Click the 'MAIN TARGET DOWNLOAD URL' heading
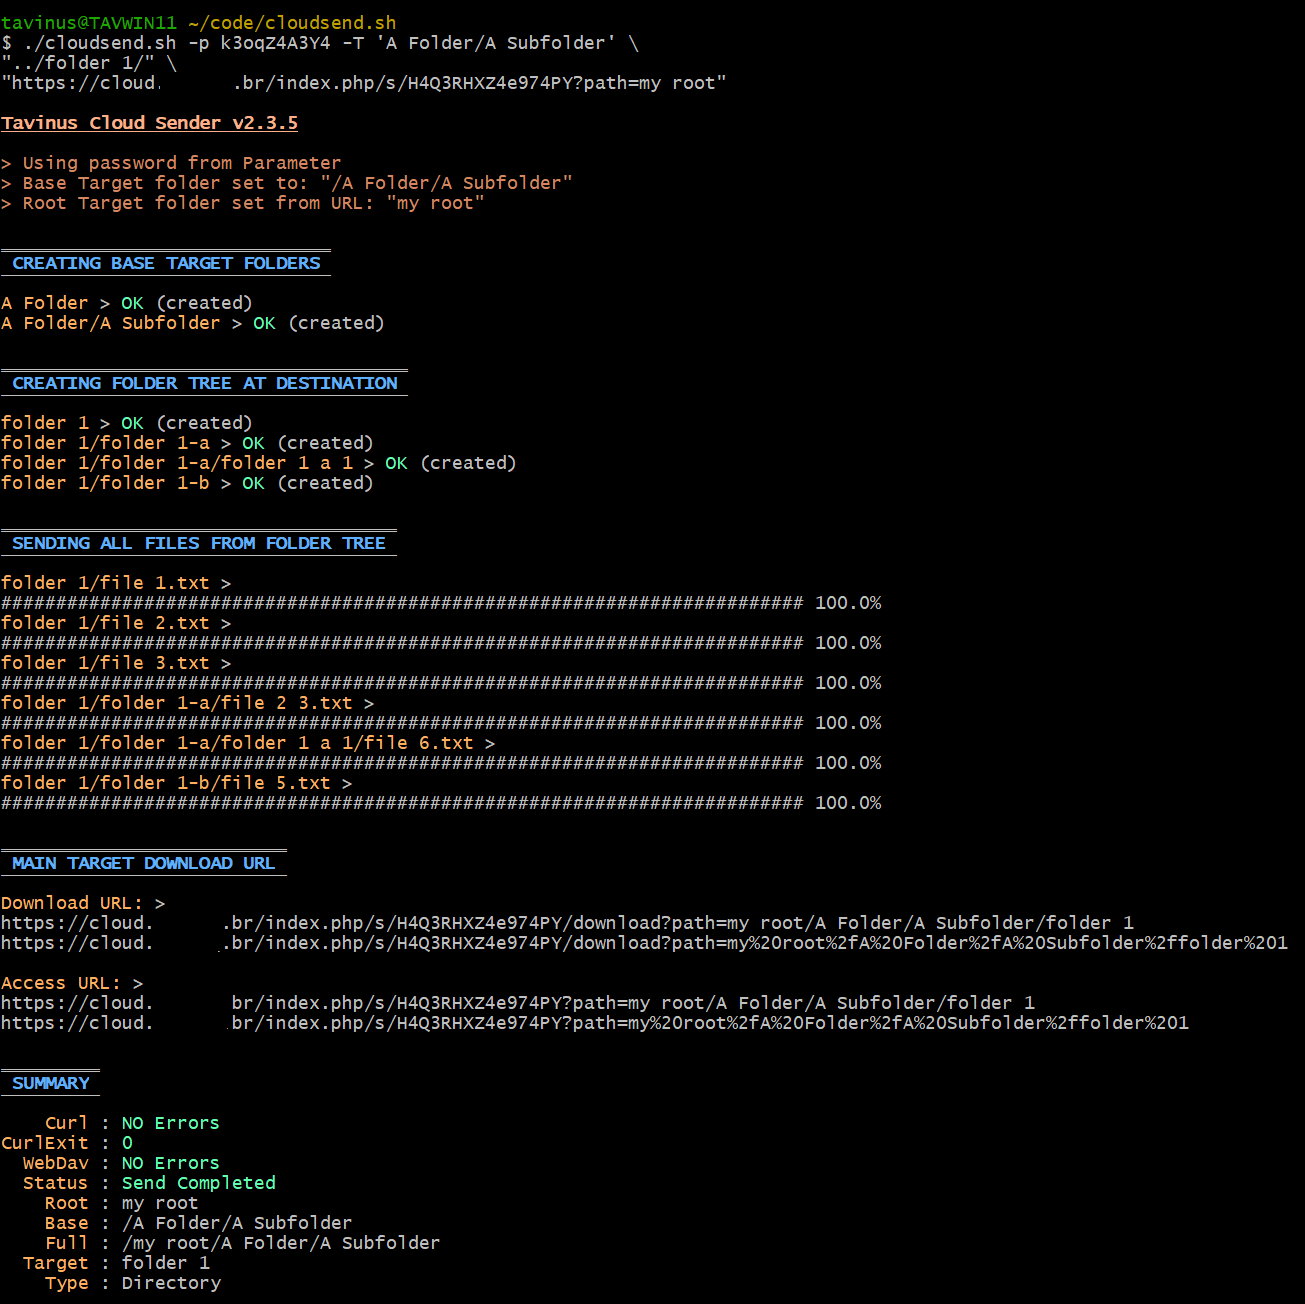Viewport: 1305px width, 1304px height. 144,863
